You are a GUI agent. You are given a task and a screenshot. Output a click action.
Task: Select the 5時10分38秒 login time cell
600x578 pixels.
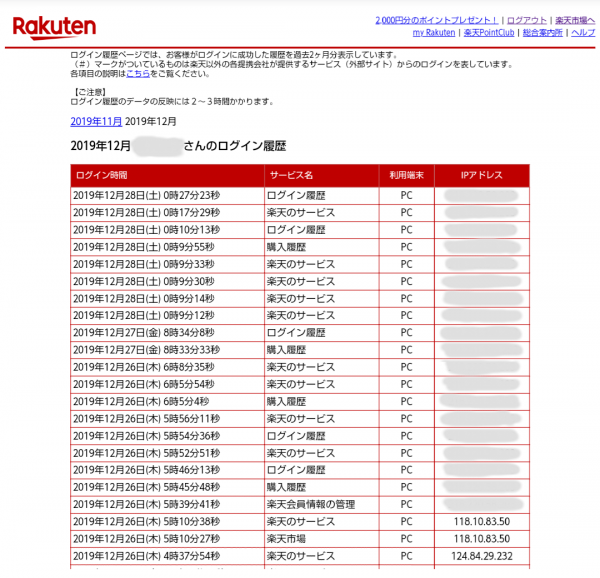pos(167,522)
